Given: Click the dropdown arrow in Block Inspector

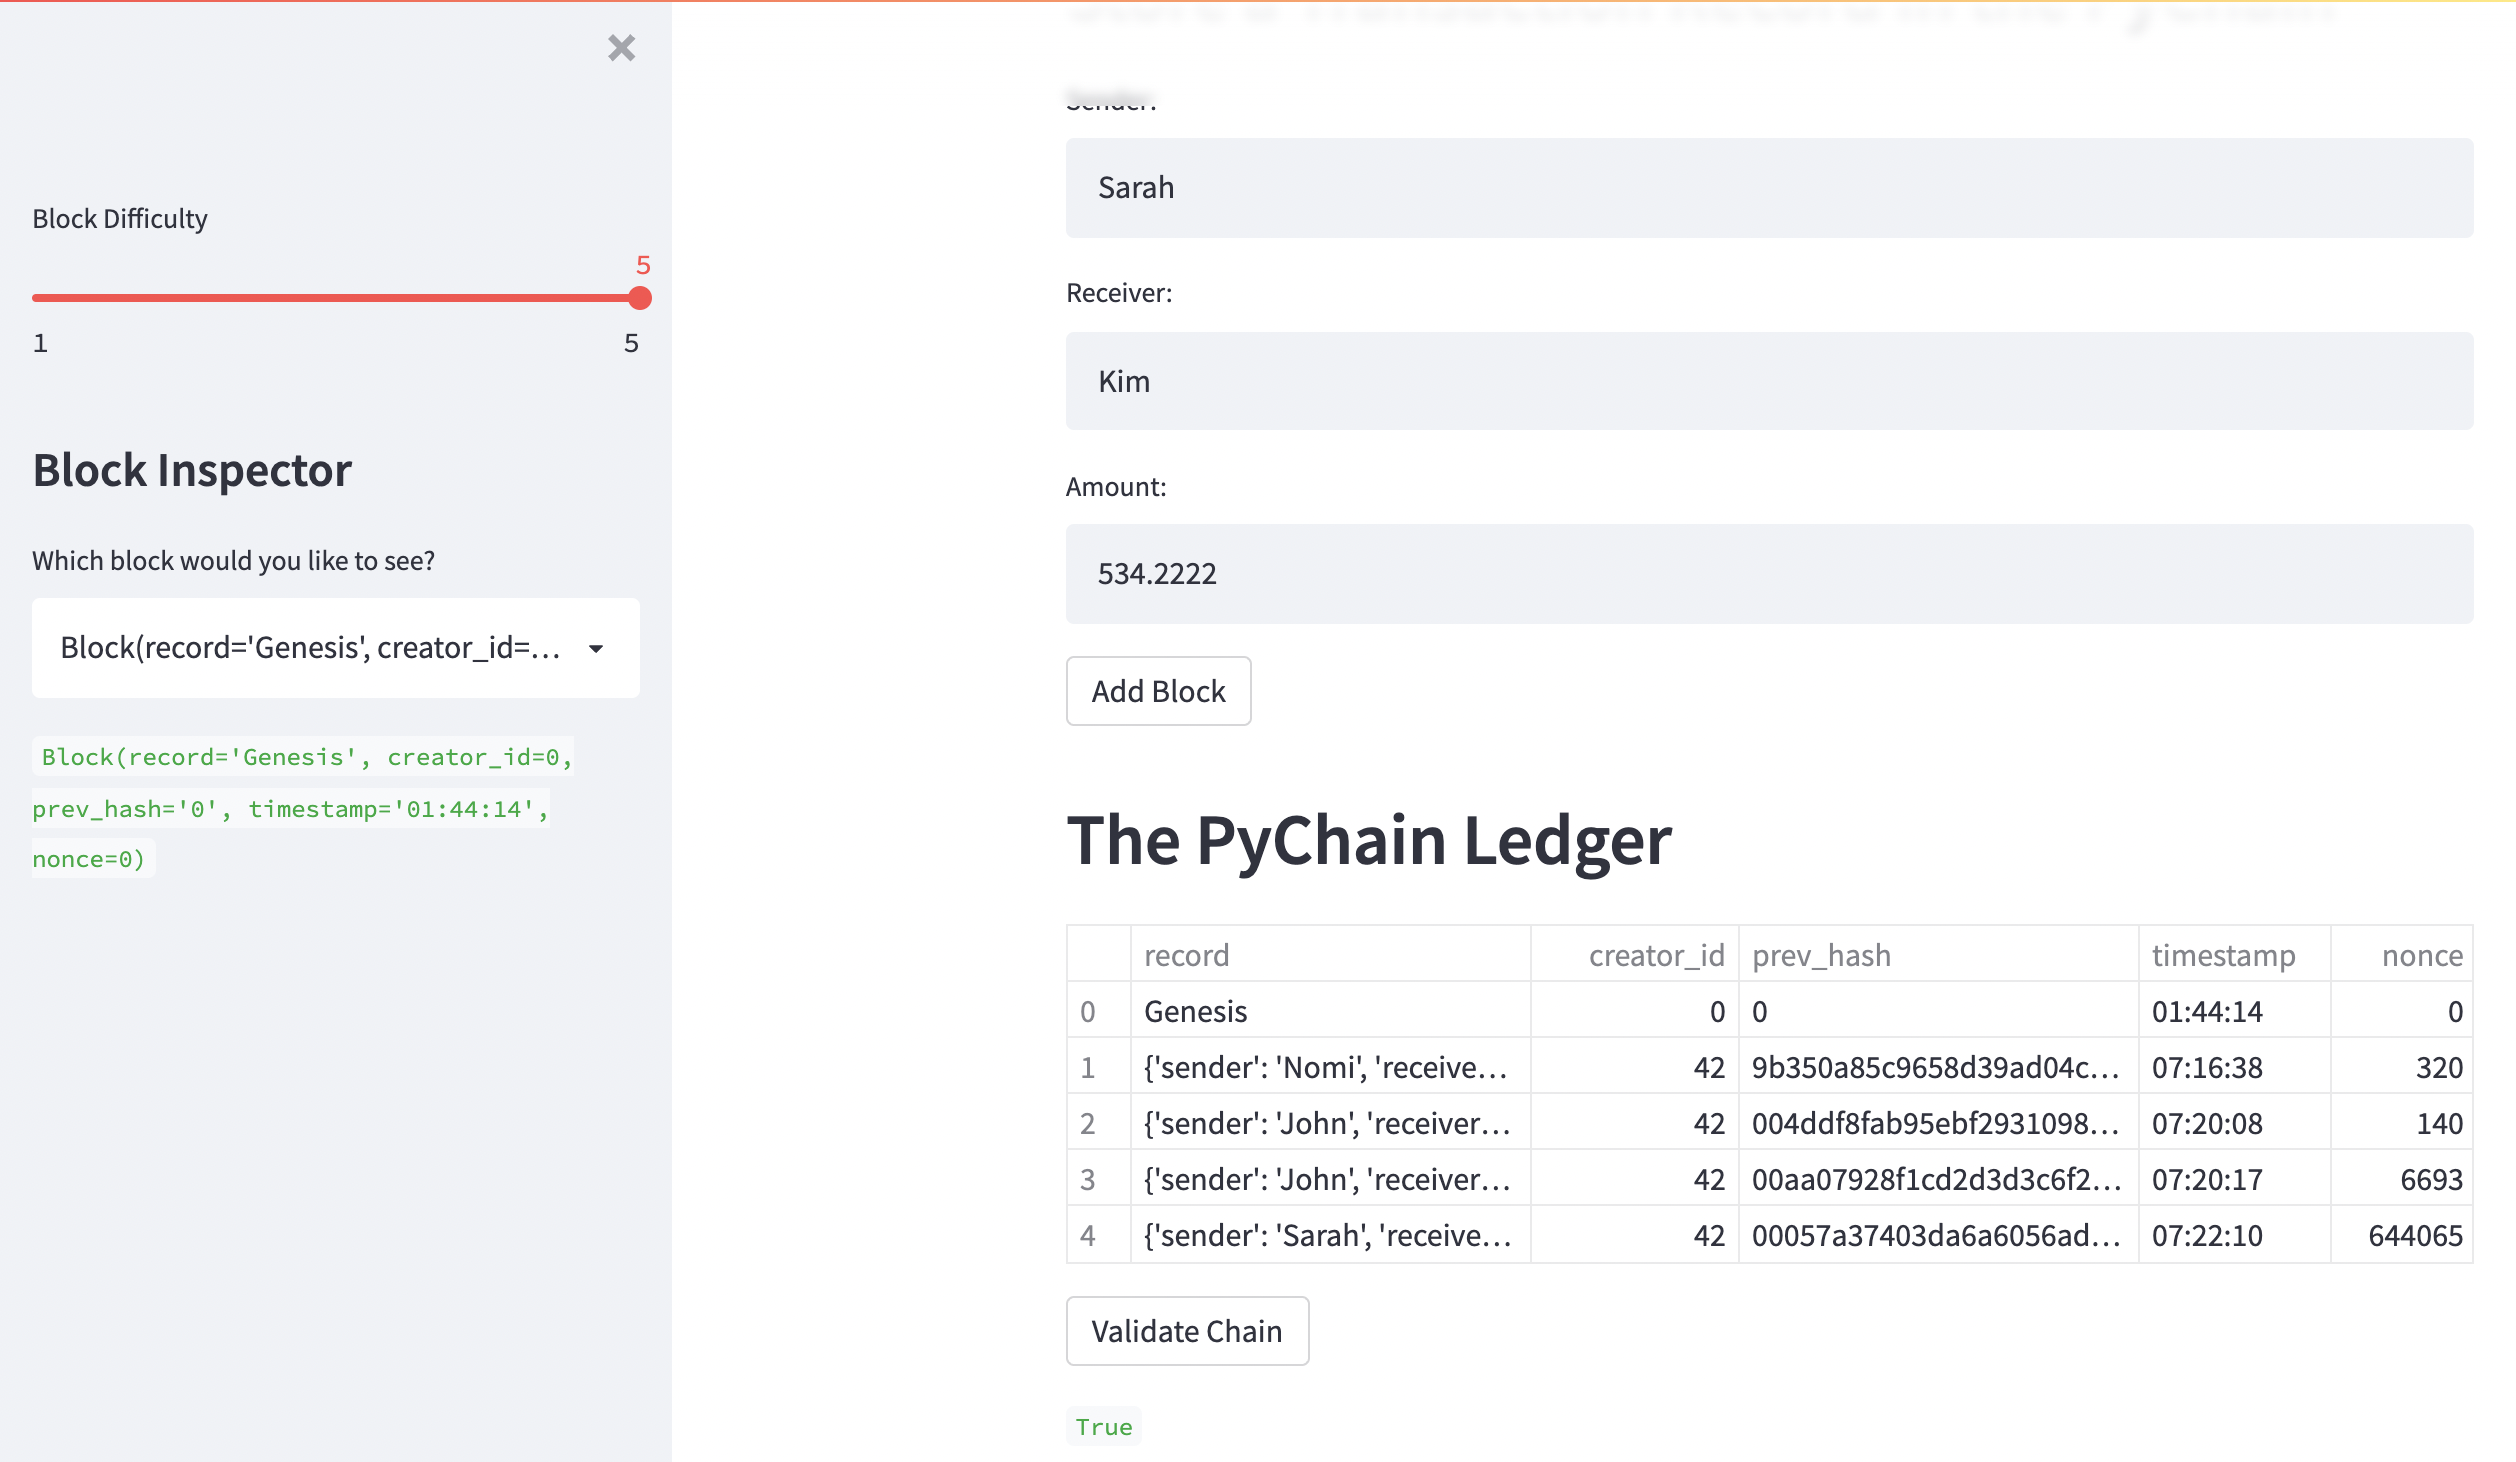Looking at the screenshot, I should (x=596, y=649).
